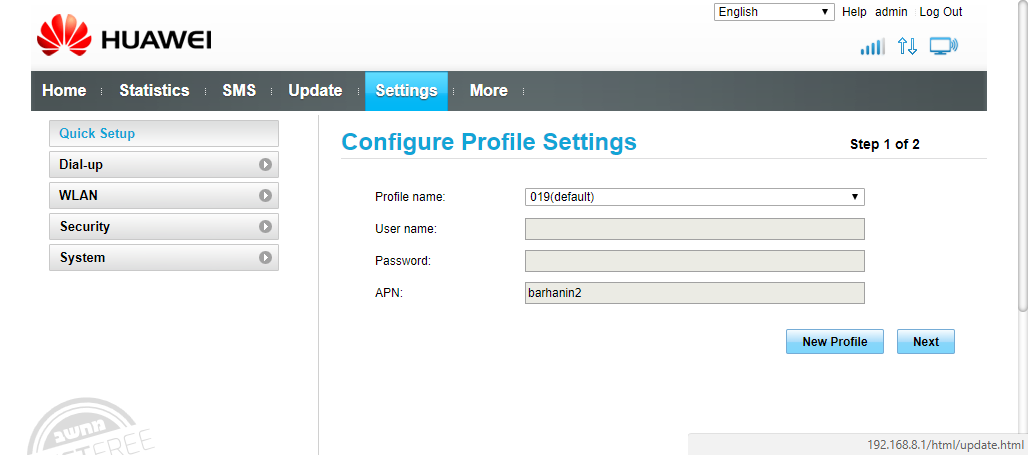1028x455 pixels.
Task: Click the data transfer arrows icon
Action: (907, 46)
